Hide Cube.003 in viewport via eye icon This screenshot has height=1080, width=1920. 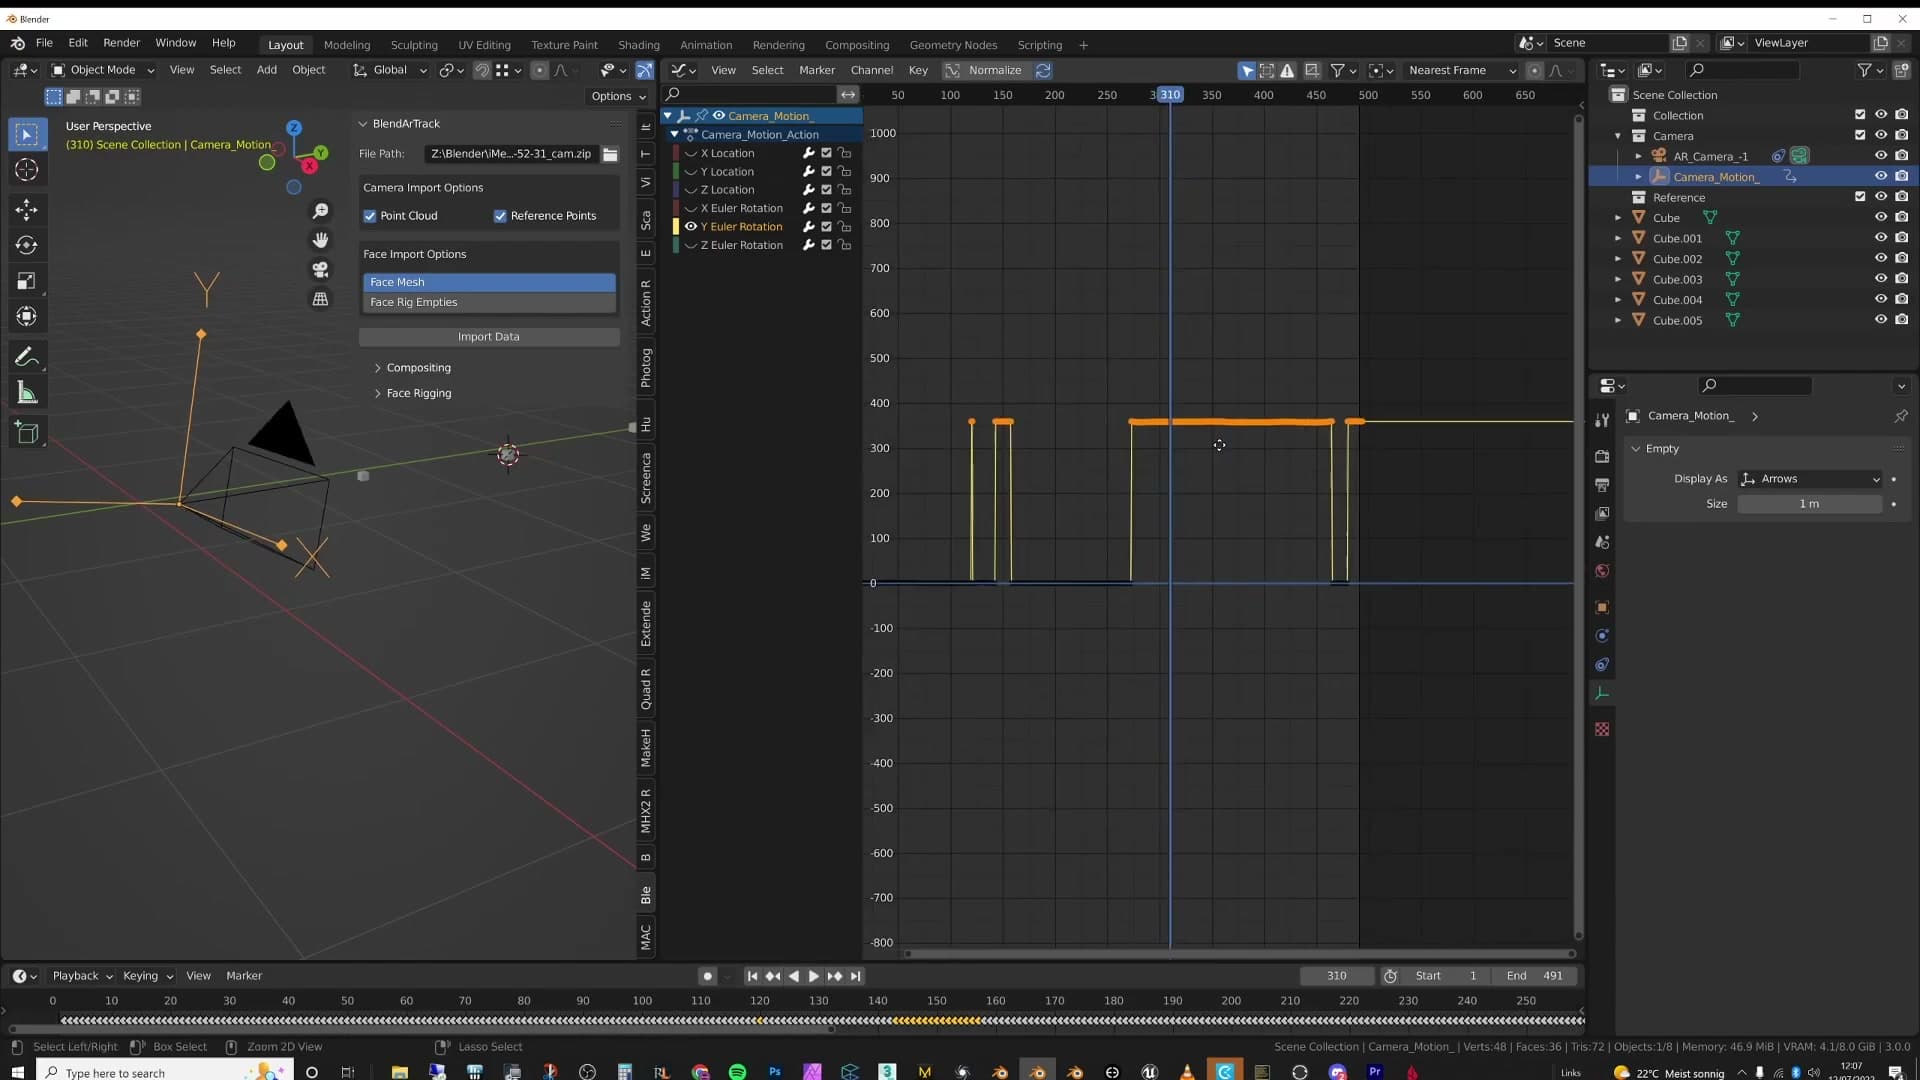coord(1880,279)
